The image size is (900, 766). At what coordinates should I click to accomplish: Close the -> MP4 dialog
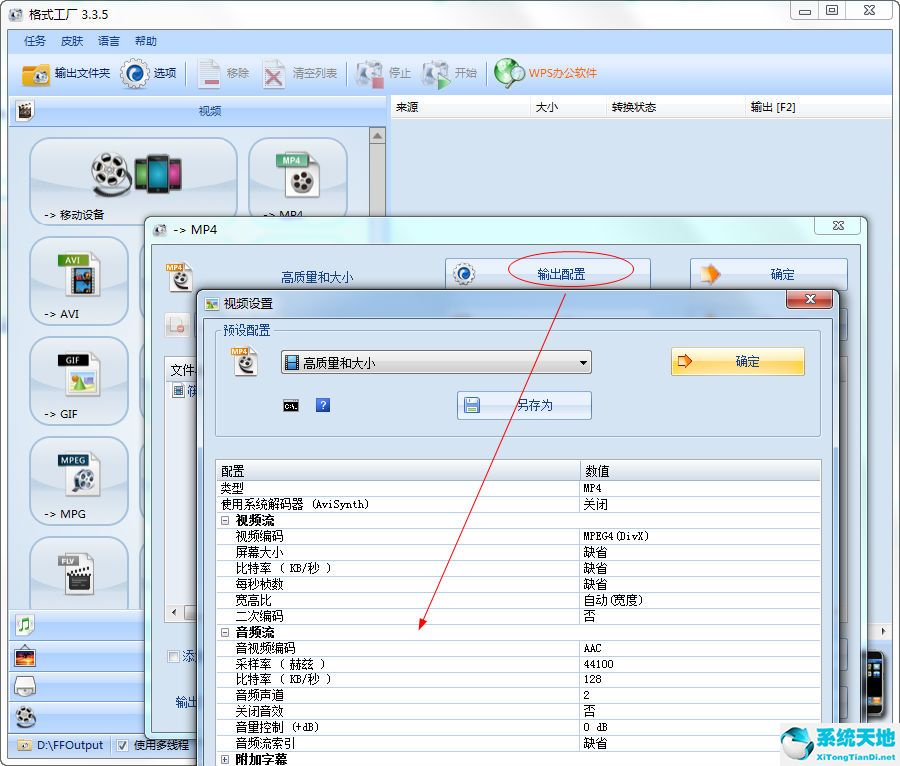point(838,225)
